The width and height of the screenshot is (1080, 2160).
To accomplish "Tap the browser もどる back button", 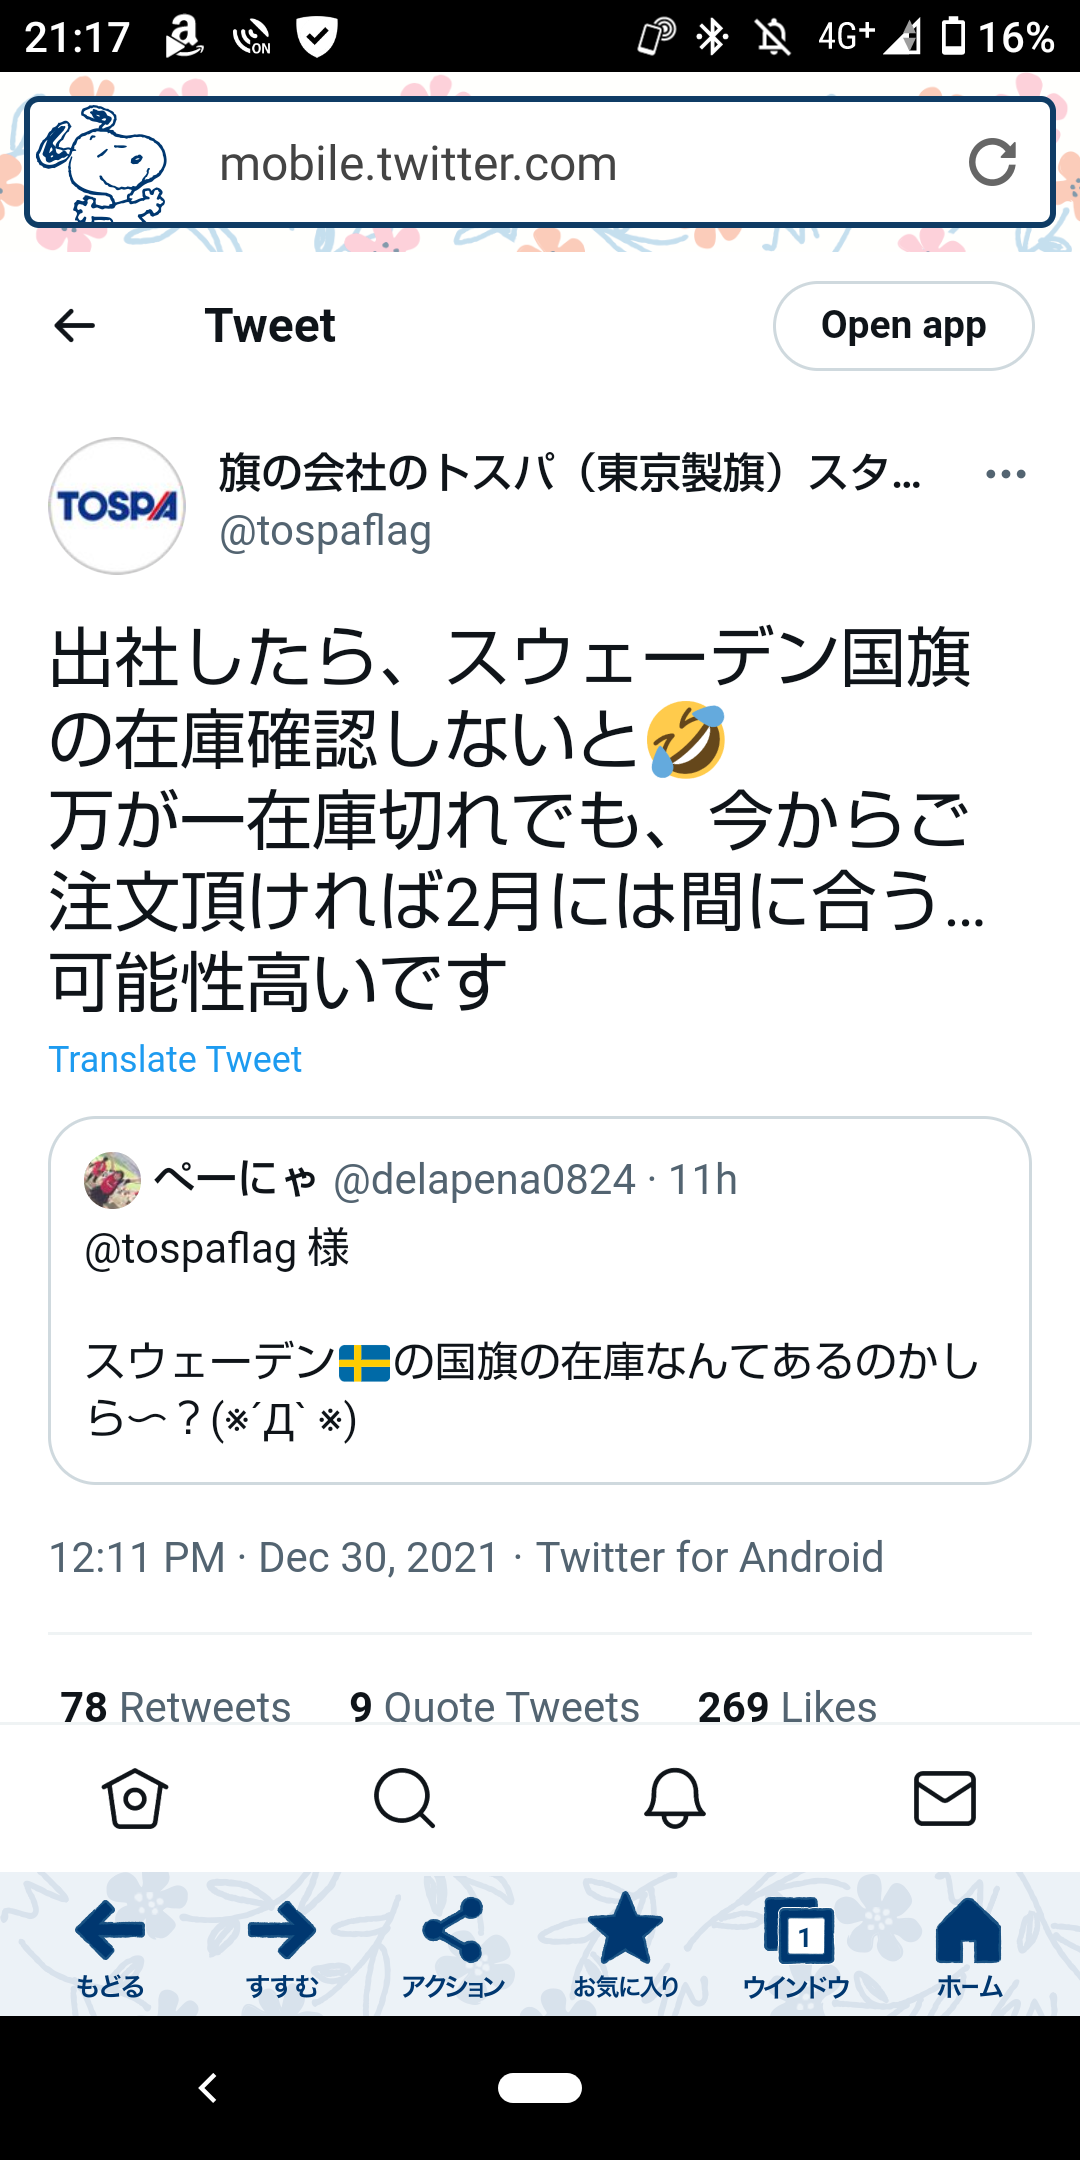I will coord(110,1946).
